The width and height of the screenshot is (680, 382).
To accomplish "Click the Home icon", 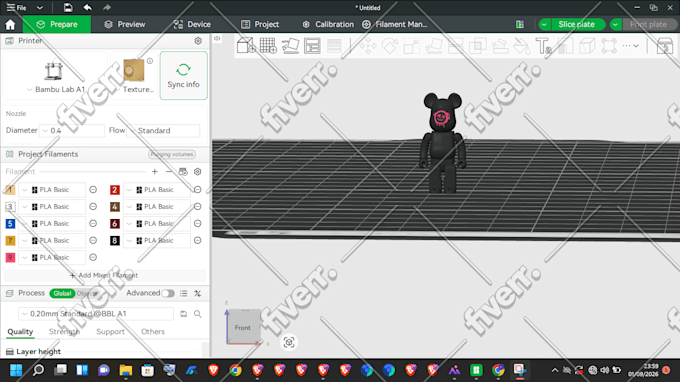I will pos(10,25).
